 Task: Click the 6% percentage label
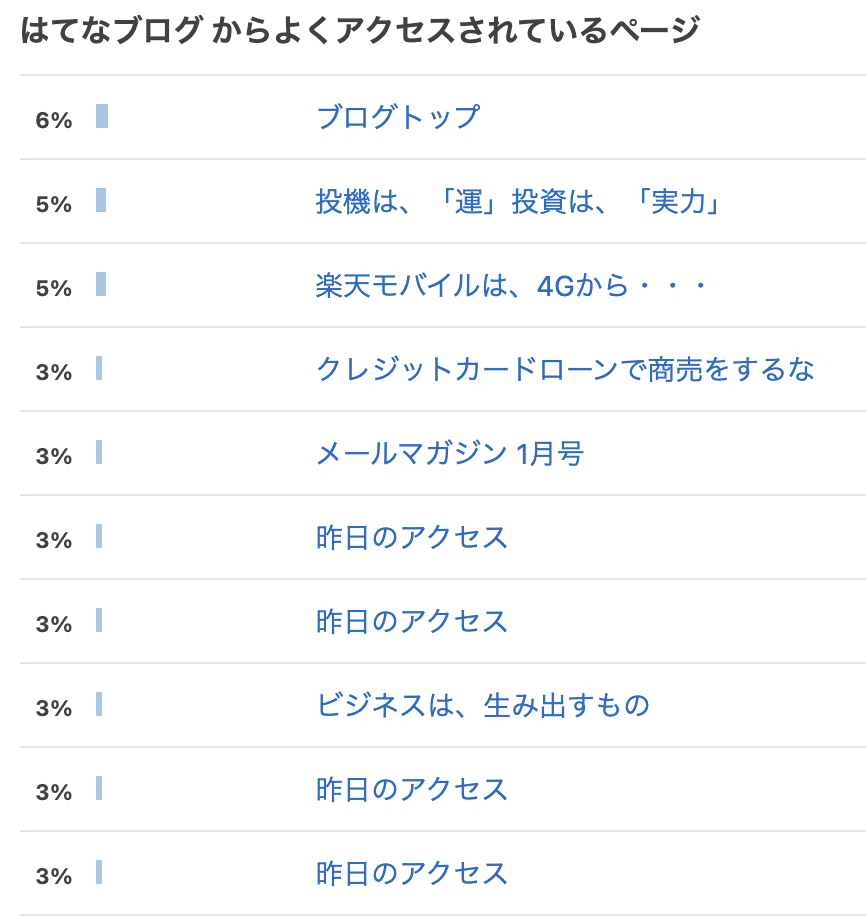pyautogui.click(x=54, y=121)
